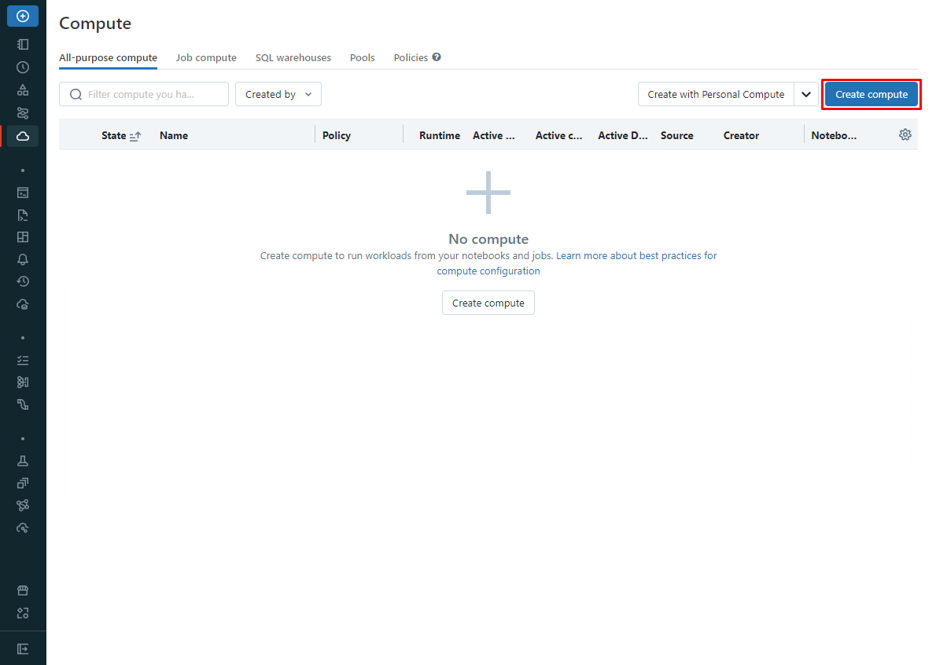The image size is (936, 665).
Task: Open Job Runs checklist icon in sidebar
Action: (x=23, y=360)
